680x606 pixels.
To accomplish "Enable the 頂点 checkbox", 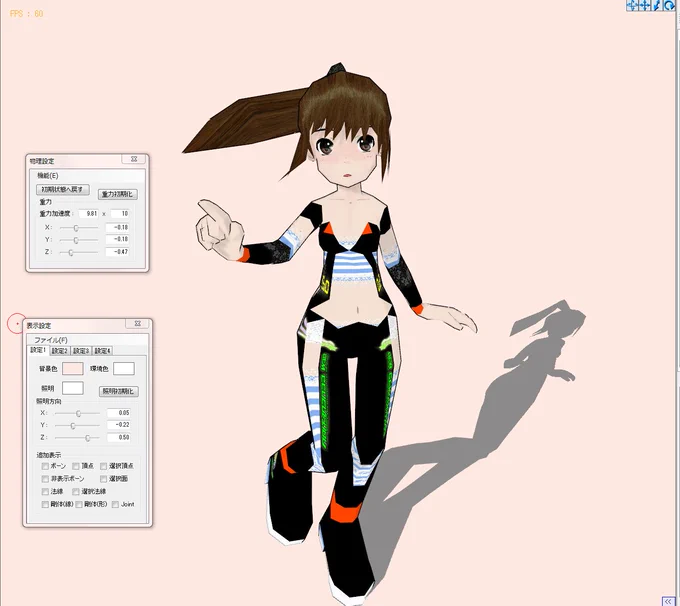I will tap(76, 466).
